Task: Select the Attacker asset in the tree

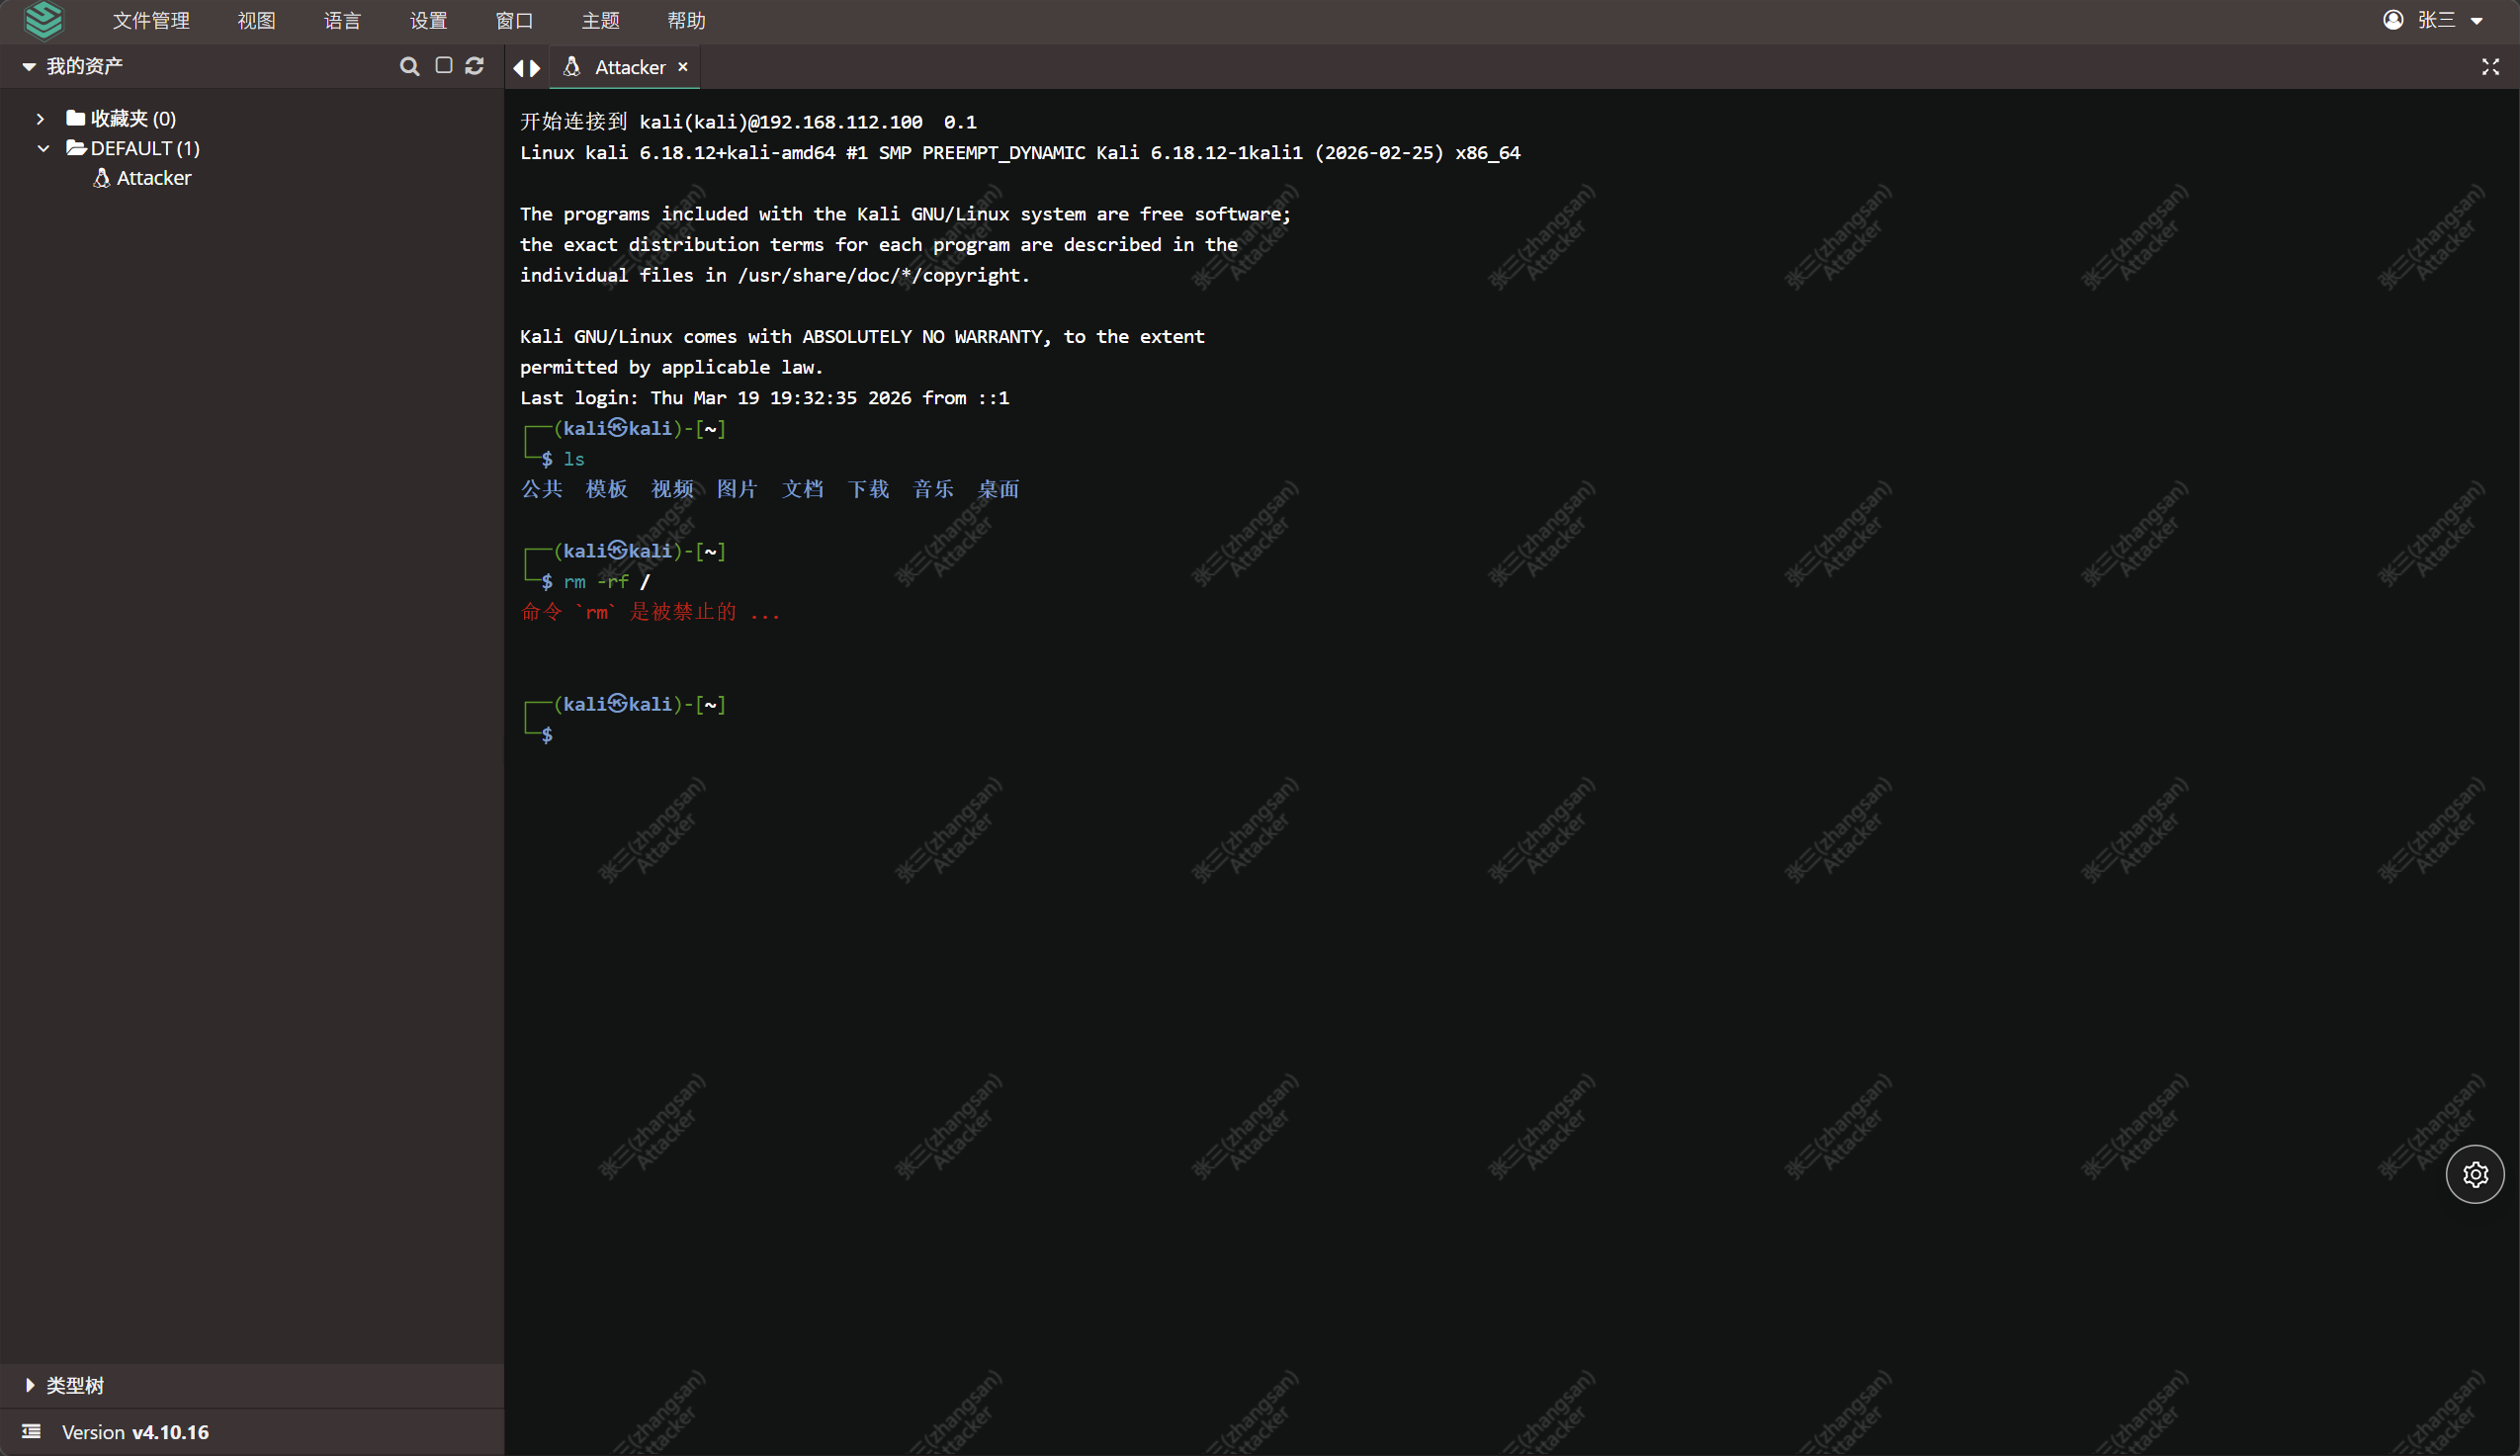Action: (x=153, y=178)
